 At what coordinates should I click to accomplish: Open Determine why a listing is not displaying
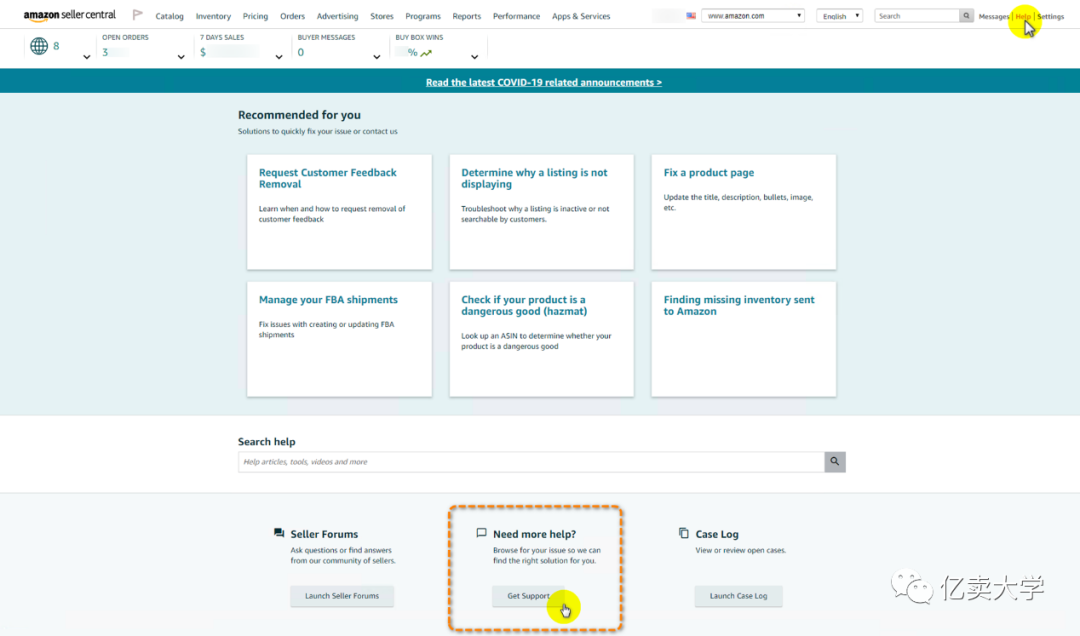[x=541, y=212]
